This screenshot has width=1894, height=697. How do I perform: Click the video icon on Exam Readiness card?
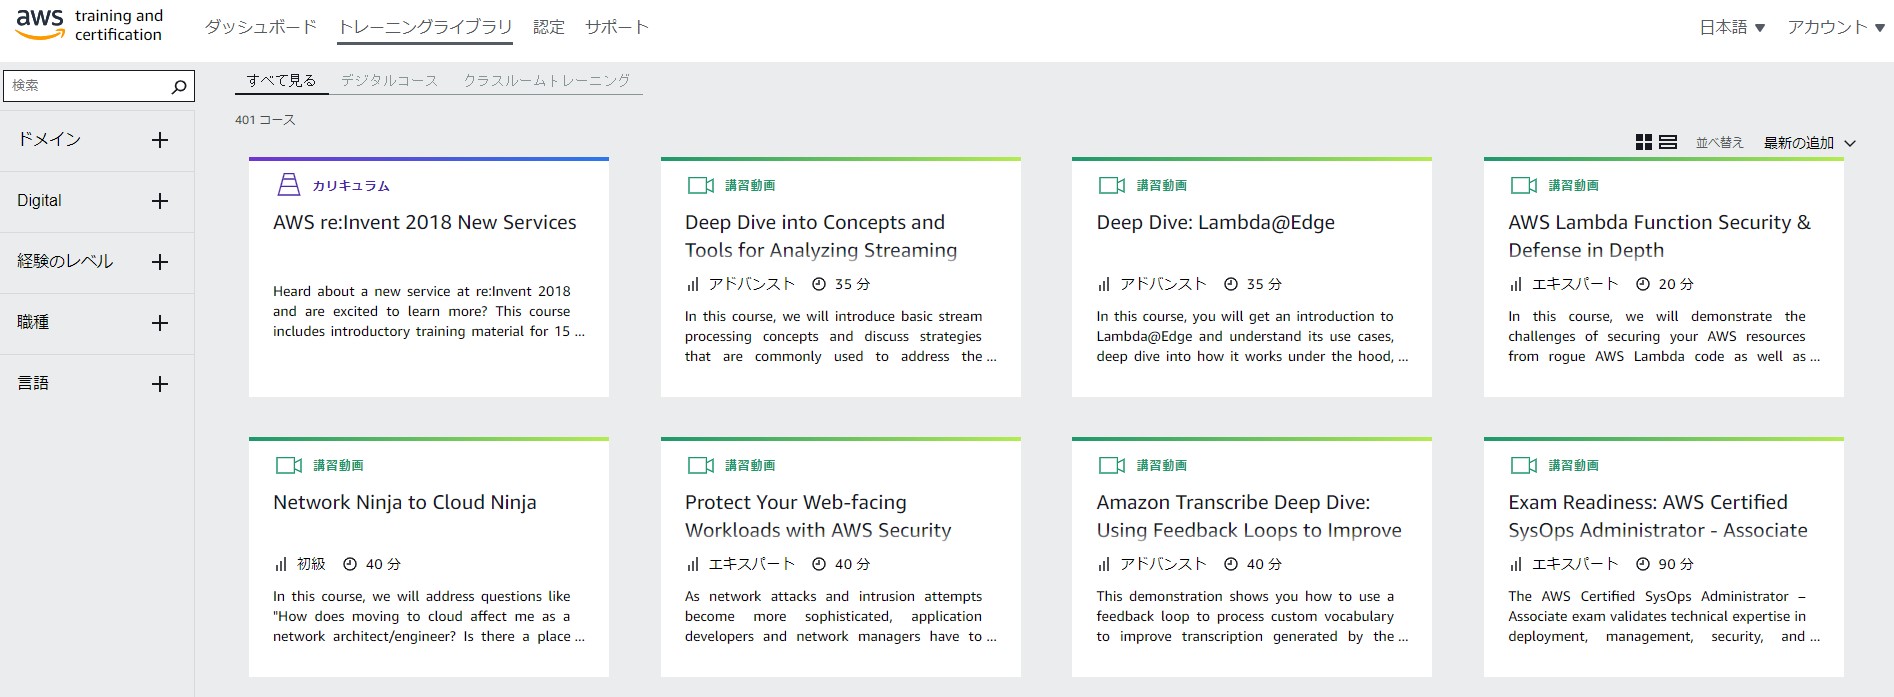[x=1524, y=465]
